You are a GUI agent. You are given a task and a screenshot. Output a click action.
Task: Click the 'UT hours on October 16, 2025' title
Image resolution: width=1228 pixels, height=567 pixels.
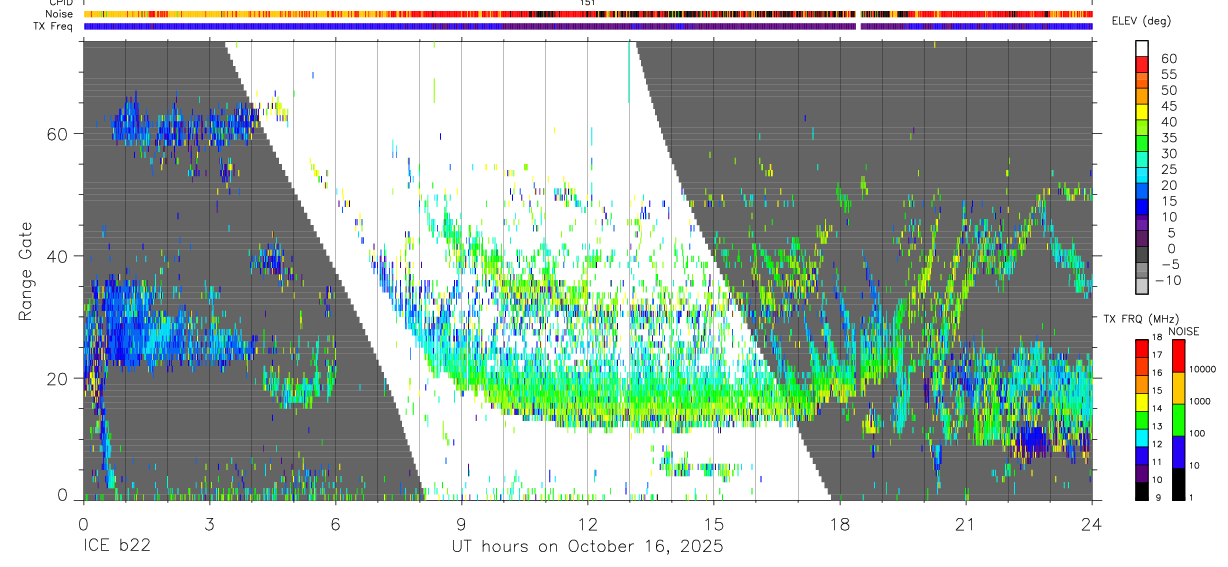coord(588,547)
